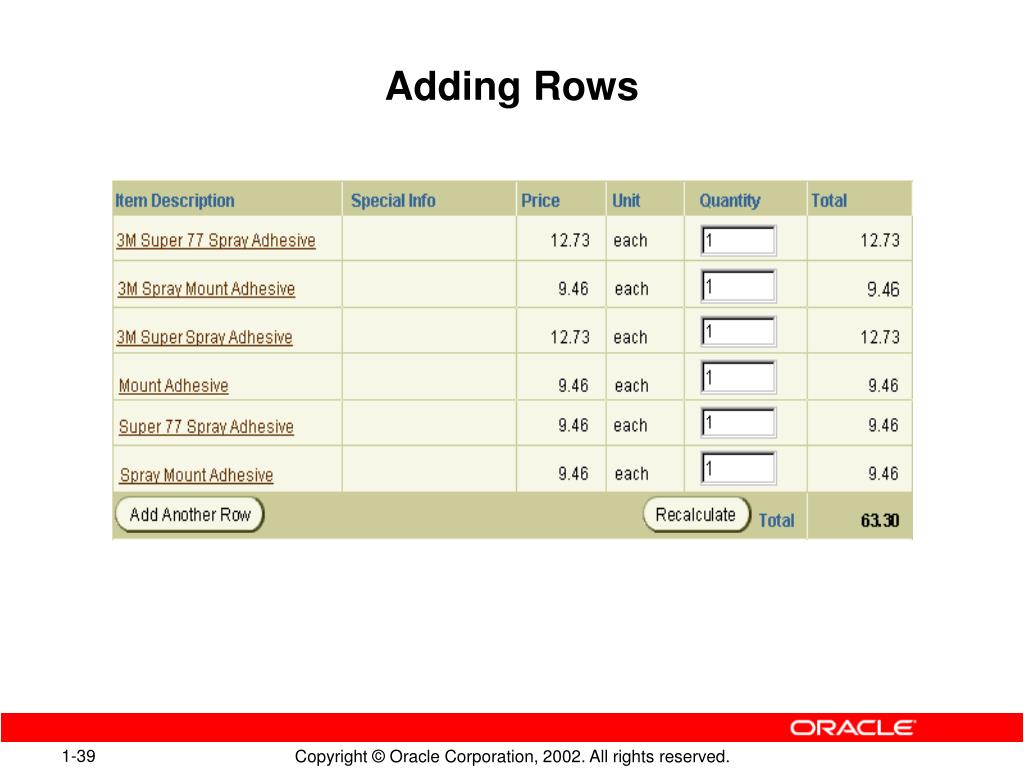The height and width of the screenshot is (768, 1024).
Task: Click the Oracle copyright notice text
Action: (x=512, y=756)
